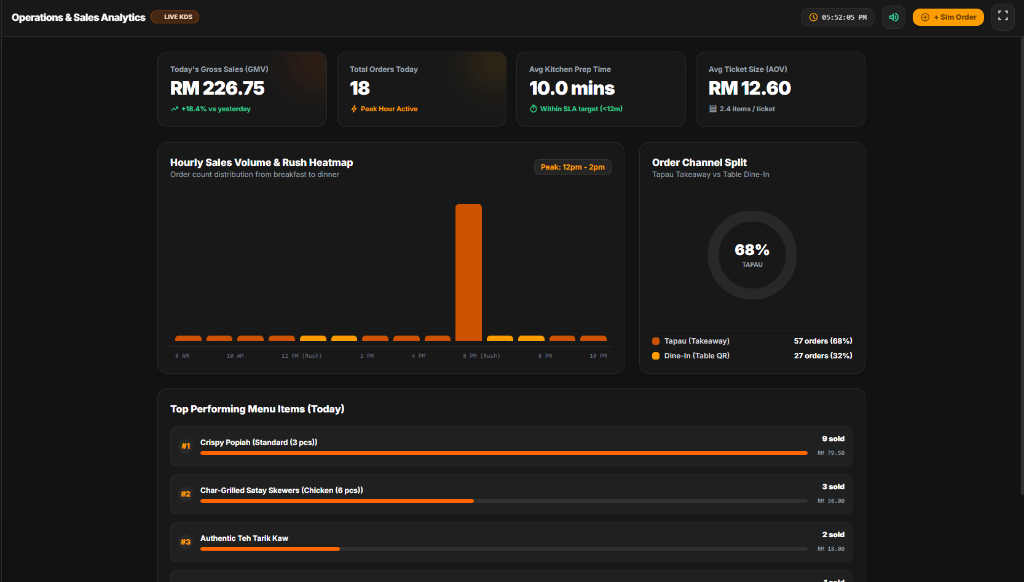Screen dimensions: 1024x582
Task: Click the RM 18.00 revenue value
Action: [831, 549]
